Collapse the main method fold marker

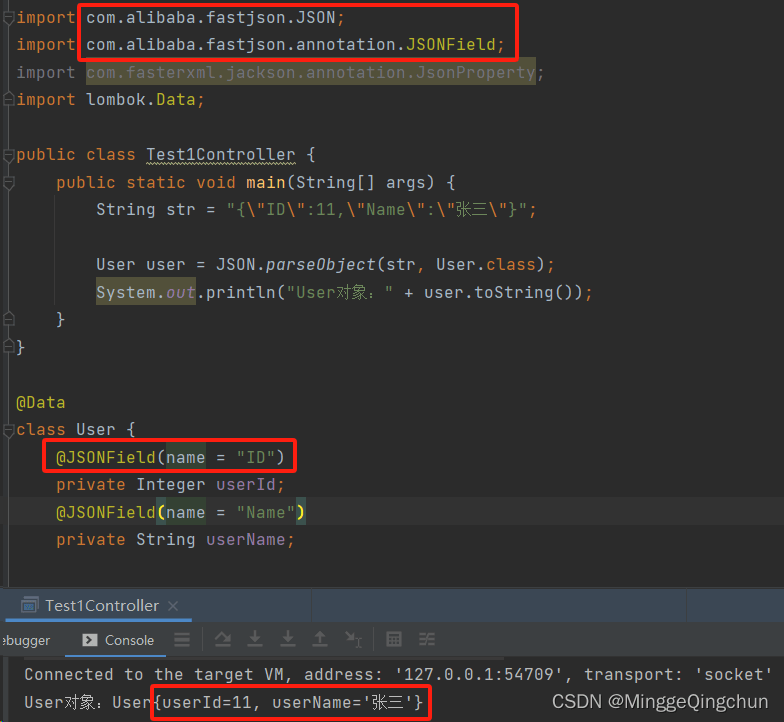click(8, 183)
